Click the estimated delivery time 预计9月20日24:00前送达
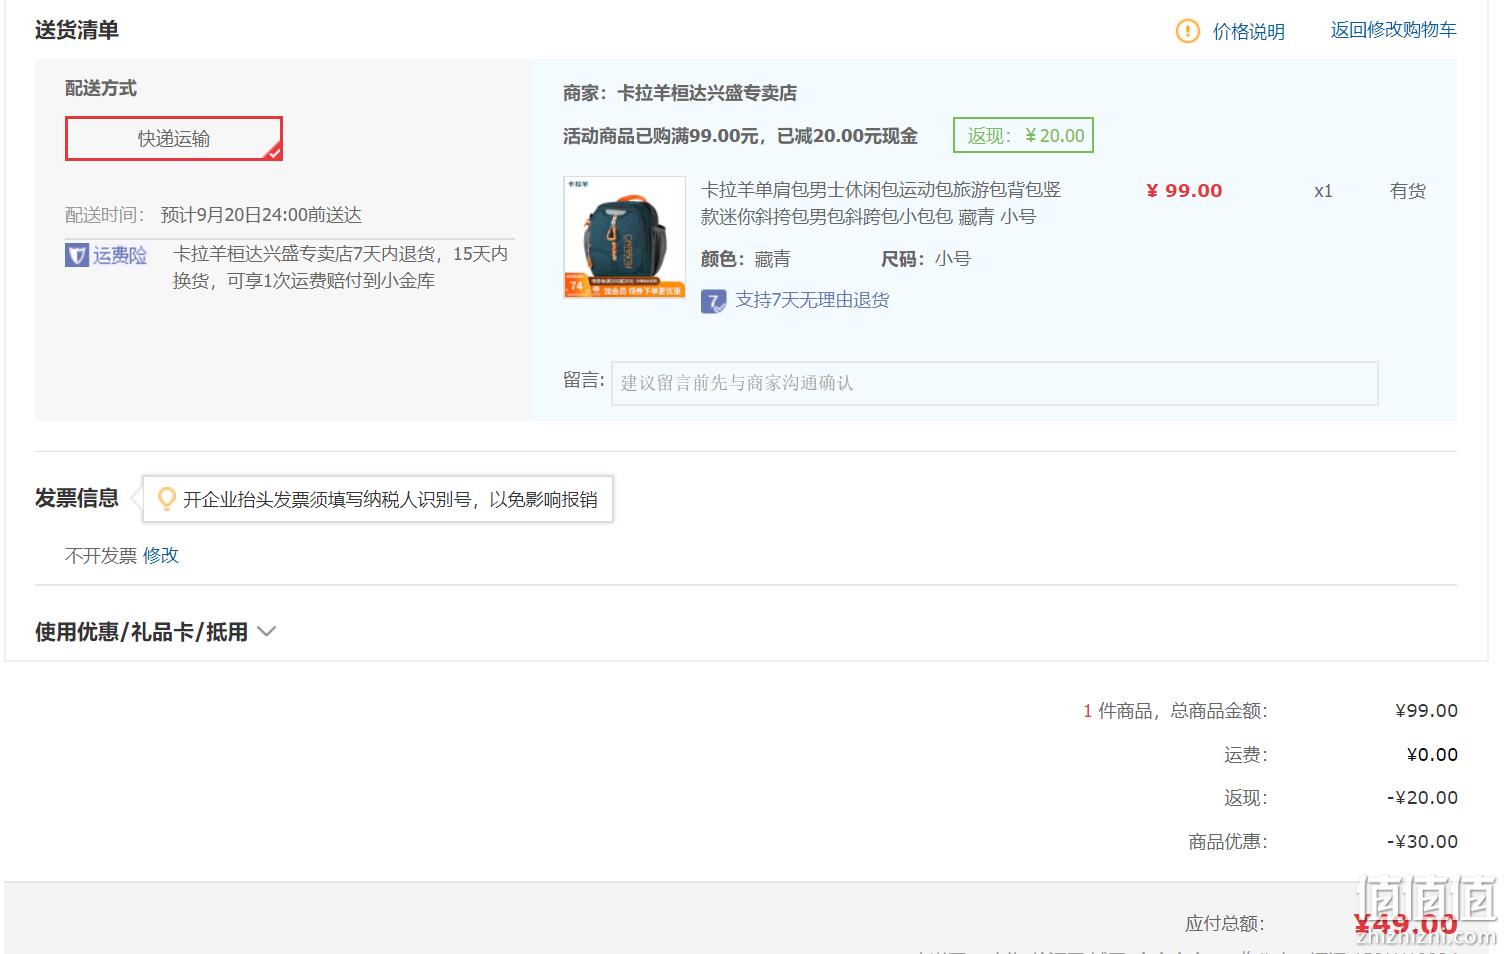1506x954 pixels. [261, 215]
